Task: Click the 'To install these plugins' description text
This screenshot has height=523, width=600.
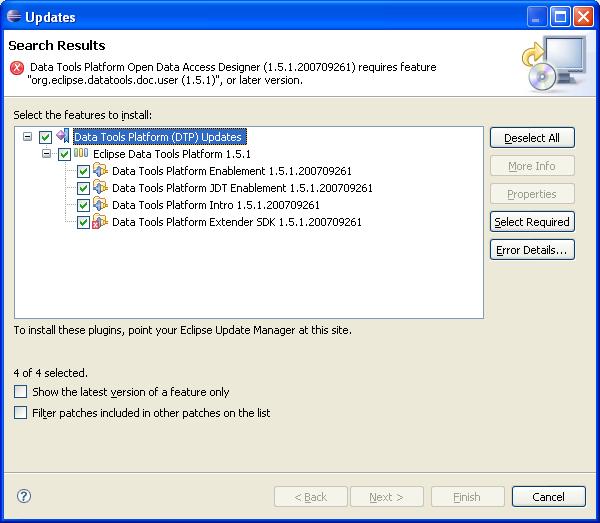Action: tap(183, 330)
